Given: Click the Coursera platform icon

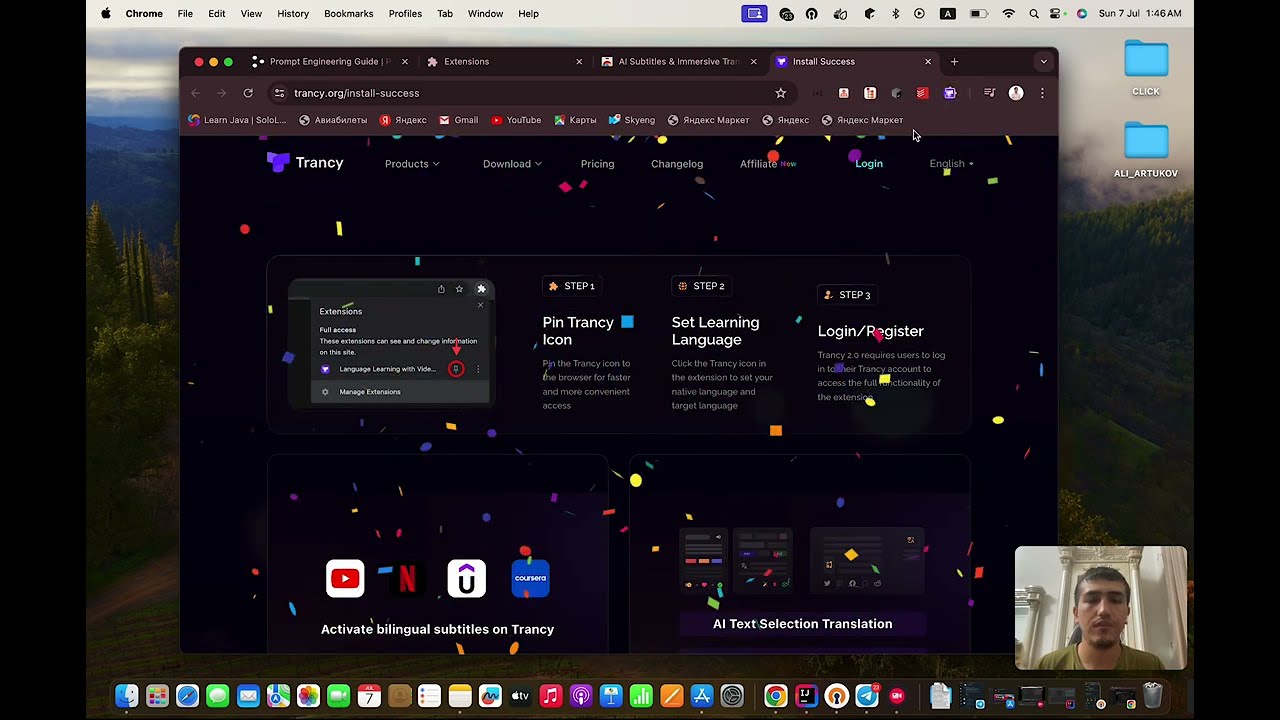Looking at the screenshot, I should (530, 578).
